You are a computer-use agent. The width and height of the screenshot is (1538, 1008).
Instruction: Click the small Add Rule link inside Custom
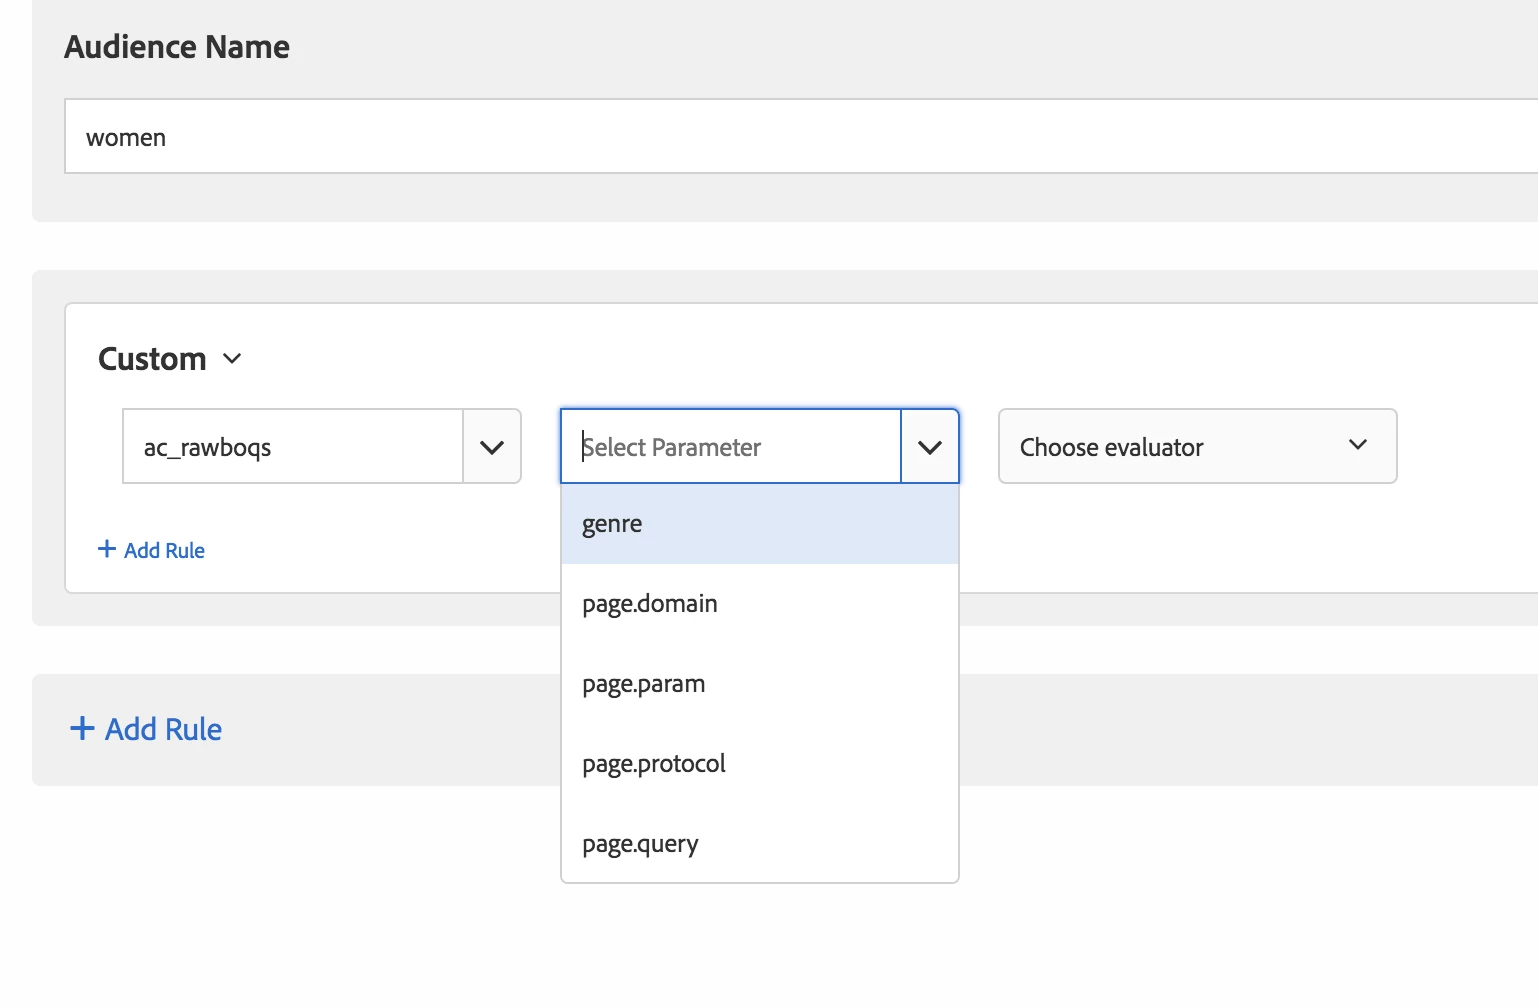coord(164,550)
